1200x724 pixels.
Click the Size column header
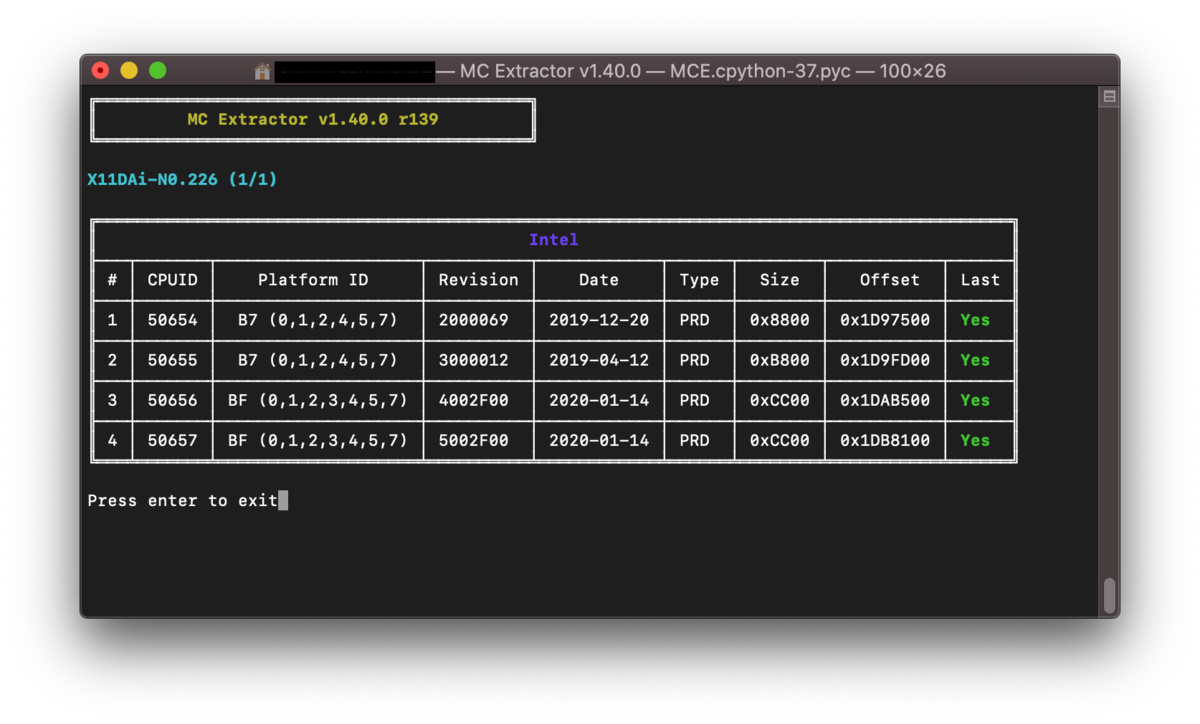pyautogui.click(x=779, y=280)
